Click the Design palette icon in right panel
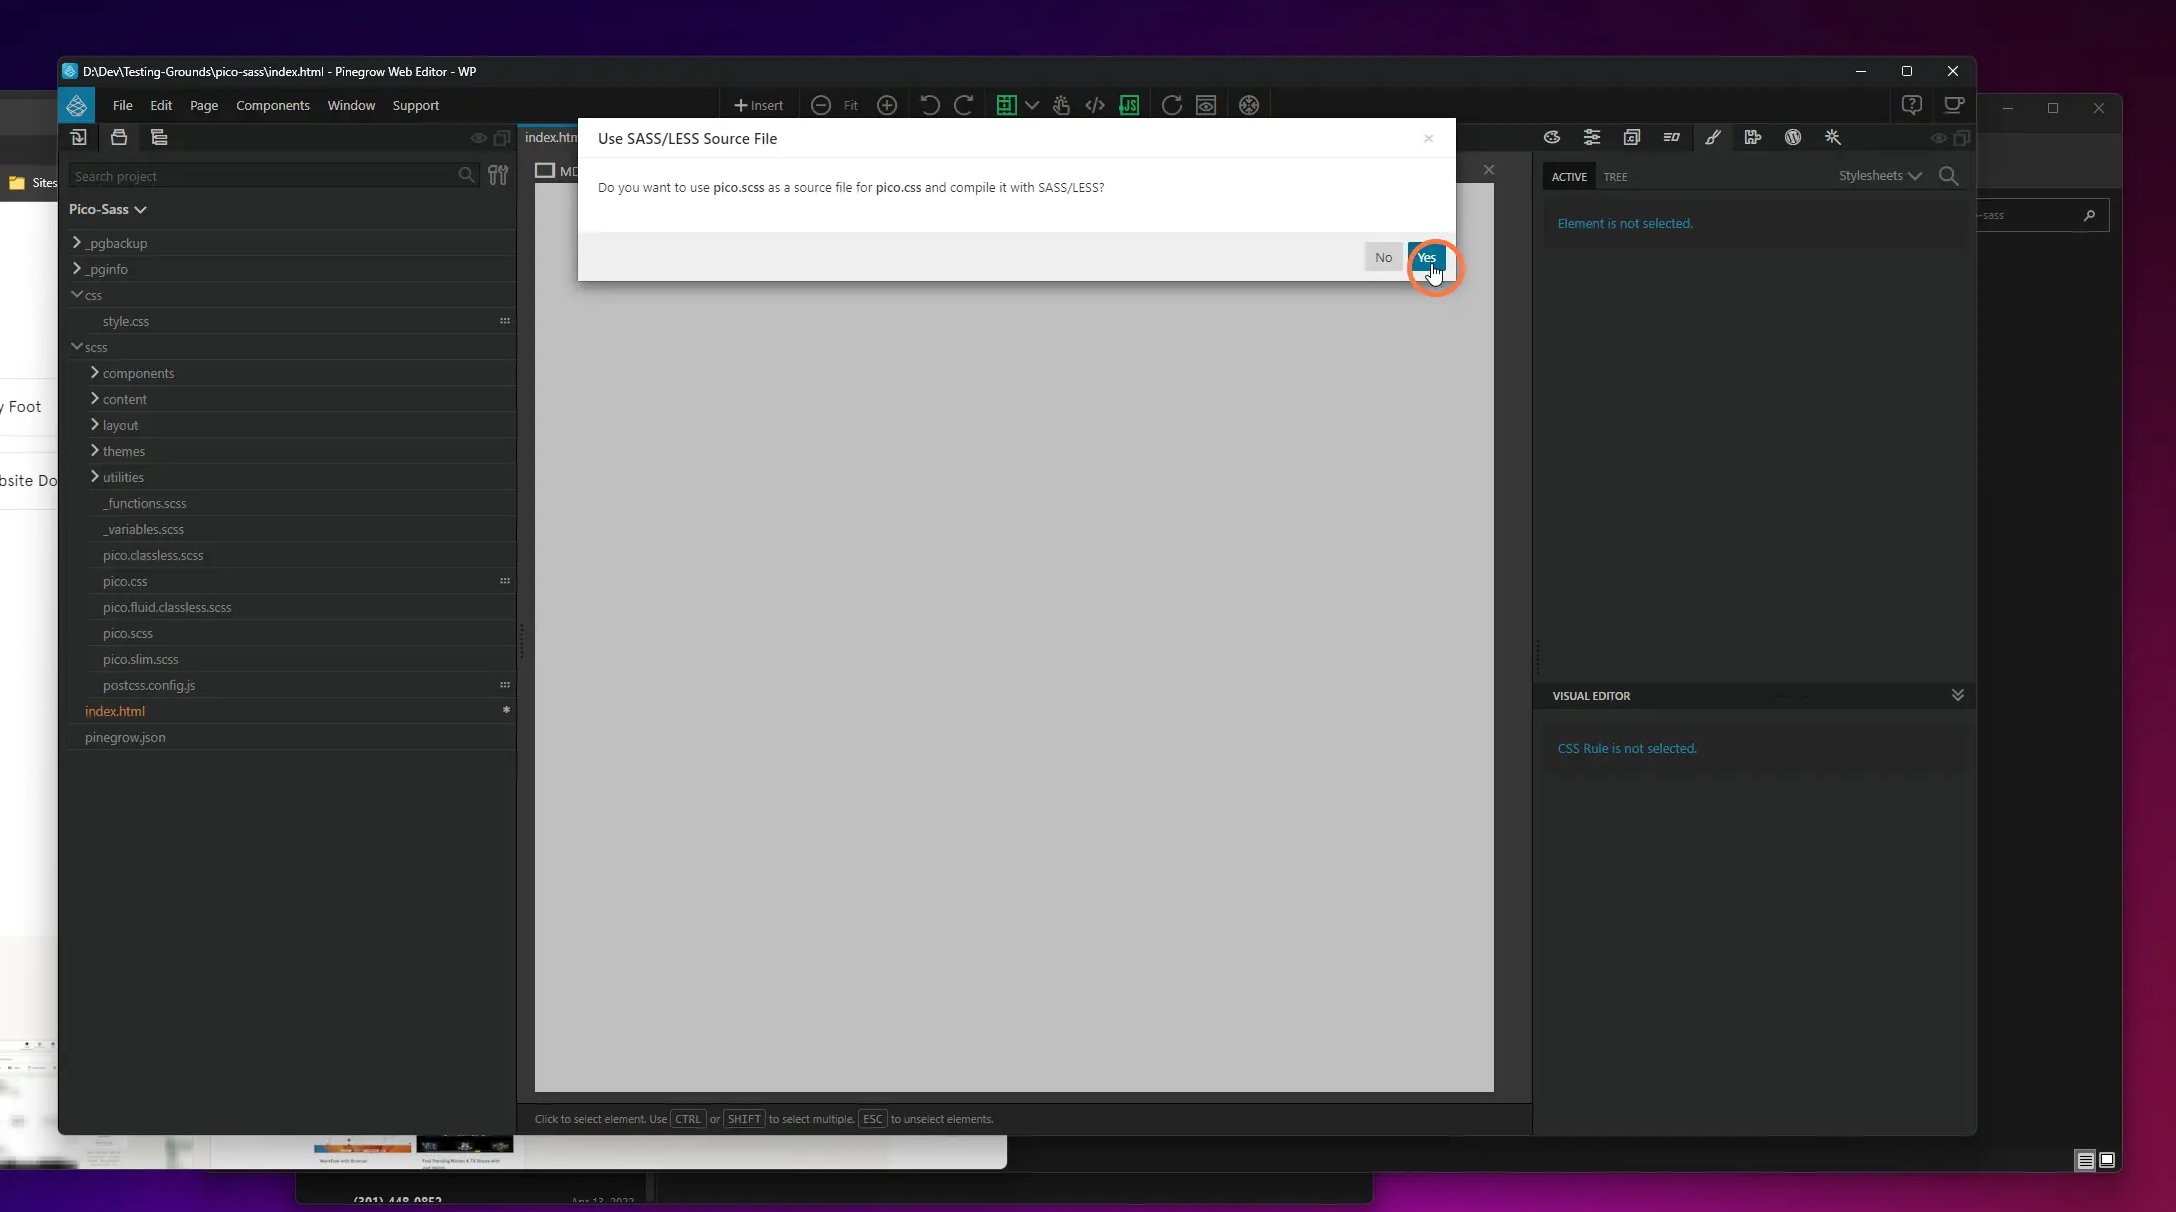Viewport: 2176px width, 1212px height. coord(1552,137)
